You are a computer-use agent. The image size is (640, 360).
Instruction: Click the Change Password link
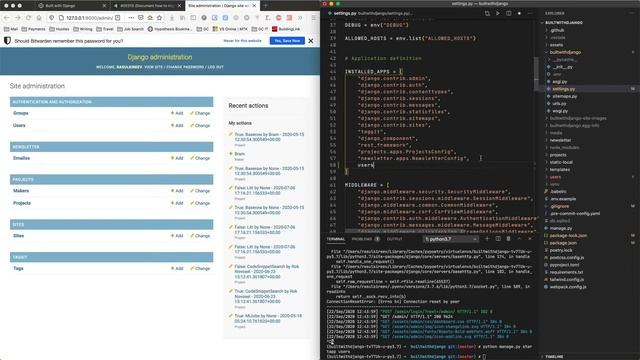point(184,67)
